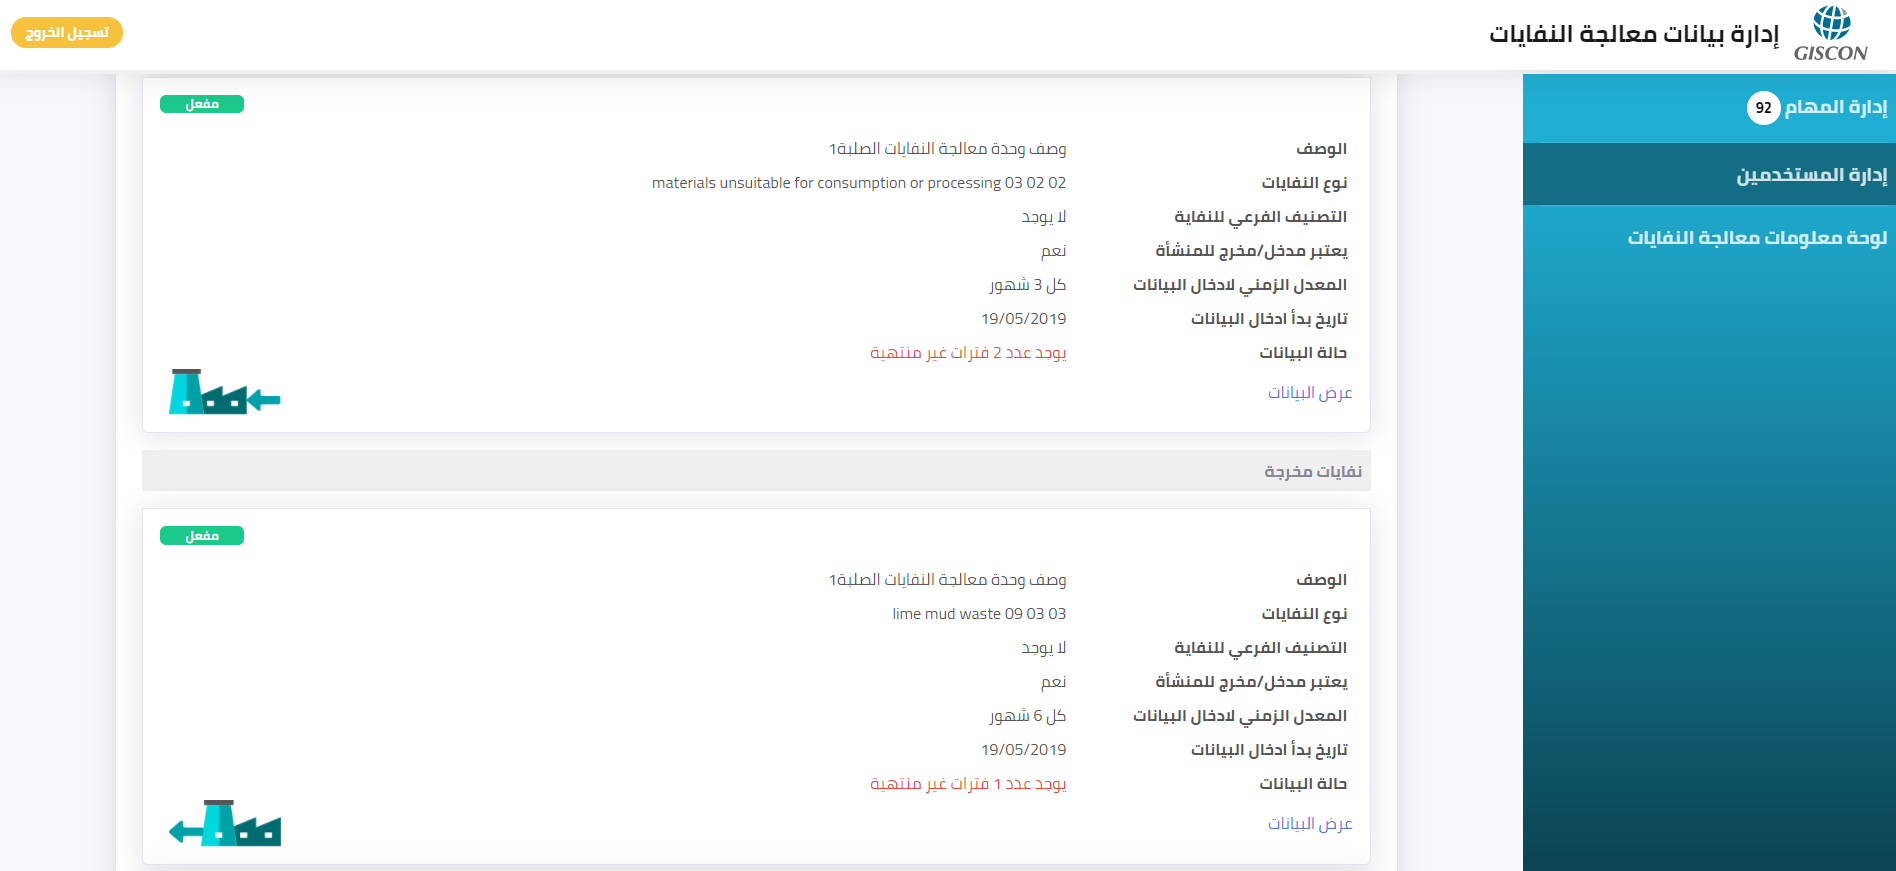Screen dimensions: 1896x871
Task: Click the incoming waste factory icon
Action: tap(224, 392)
